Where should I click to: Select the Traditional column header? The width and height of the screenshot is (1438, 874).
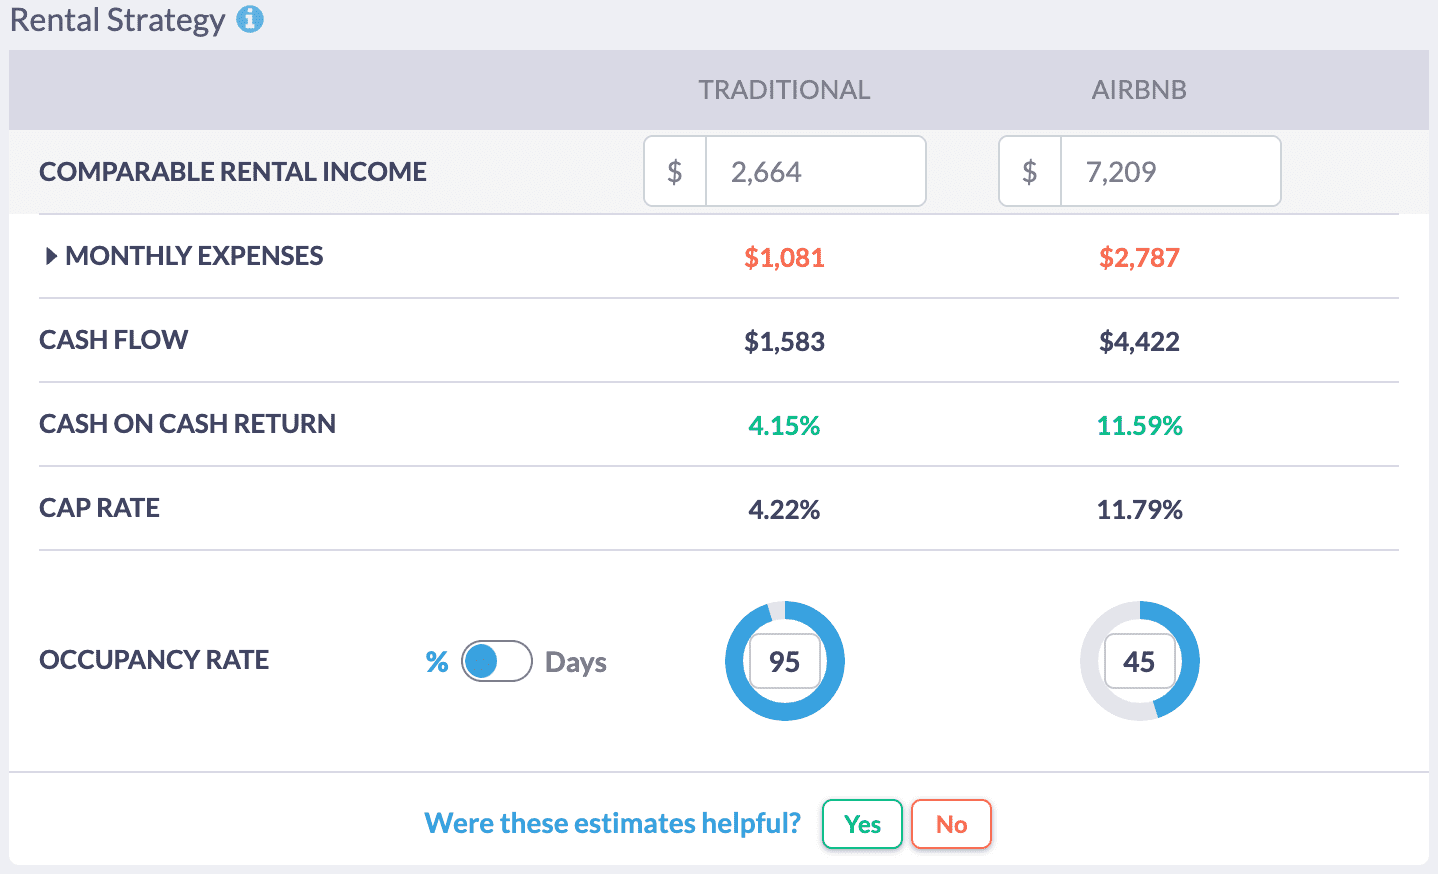[x=785, y=89]
